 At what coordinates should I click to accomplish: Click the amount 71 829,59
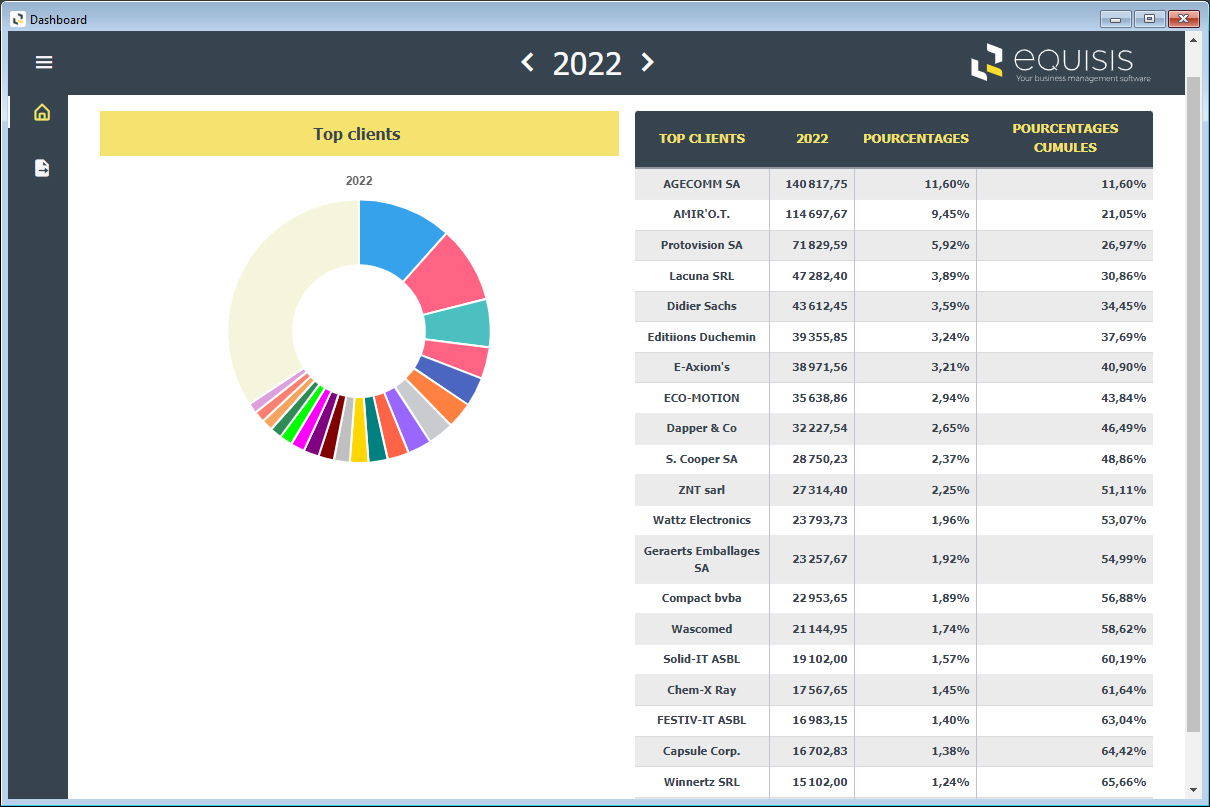click(x=820, y=246)
